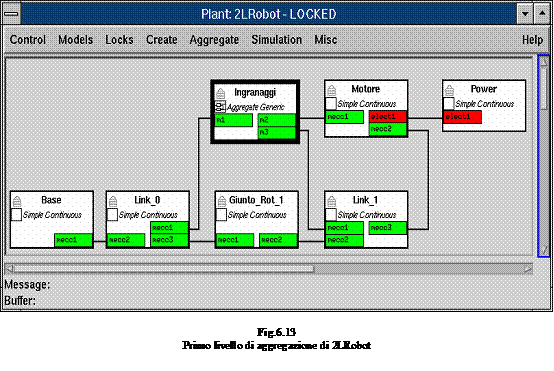Click the lock icon on Power block
Screen dimensions: 554x371
click(x=449, y=90)
